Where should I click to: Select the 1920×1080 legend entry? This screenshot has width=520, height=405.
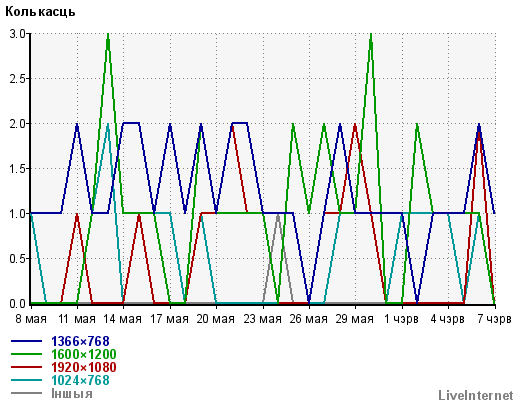[84, 367]
